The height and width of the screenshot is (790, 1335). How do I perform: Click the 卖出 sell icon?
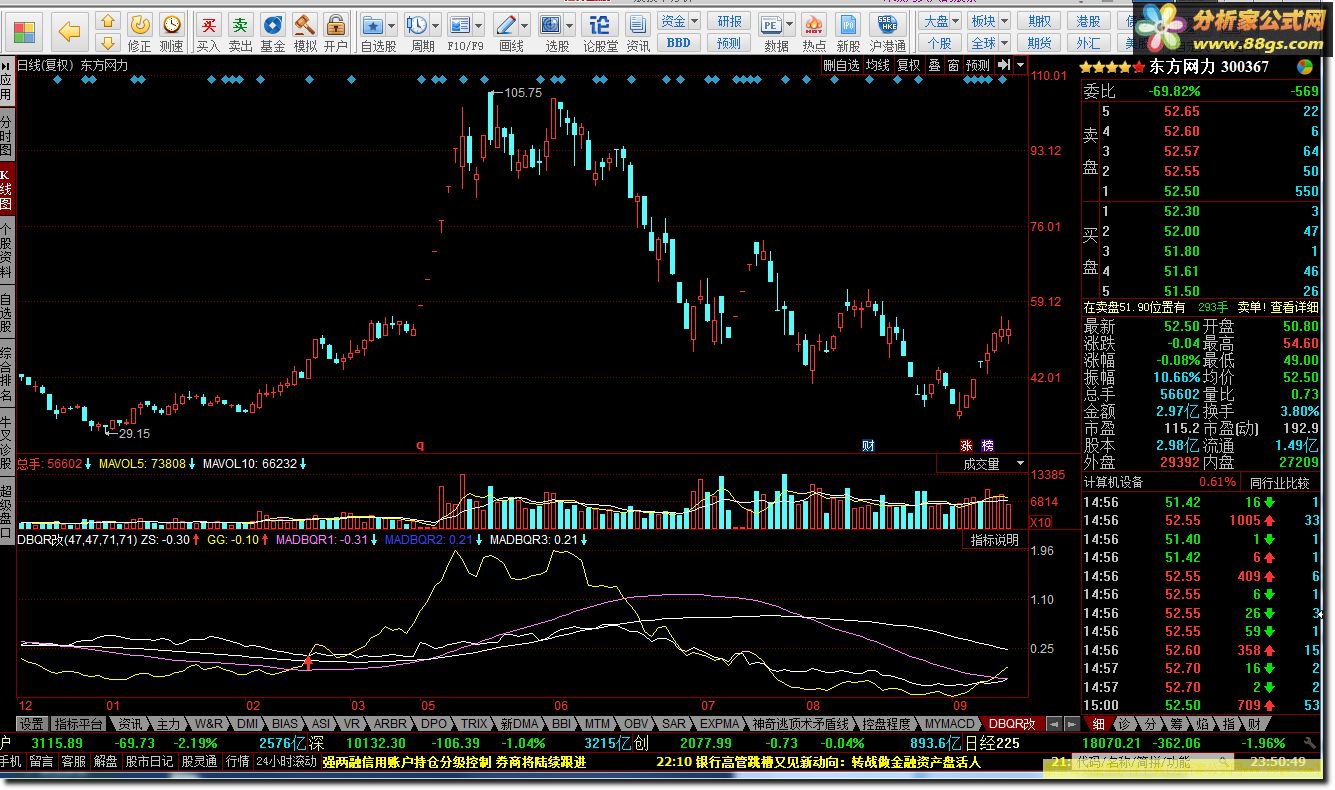tap(240, 32)
